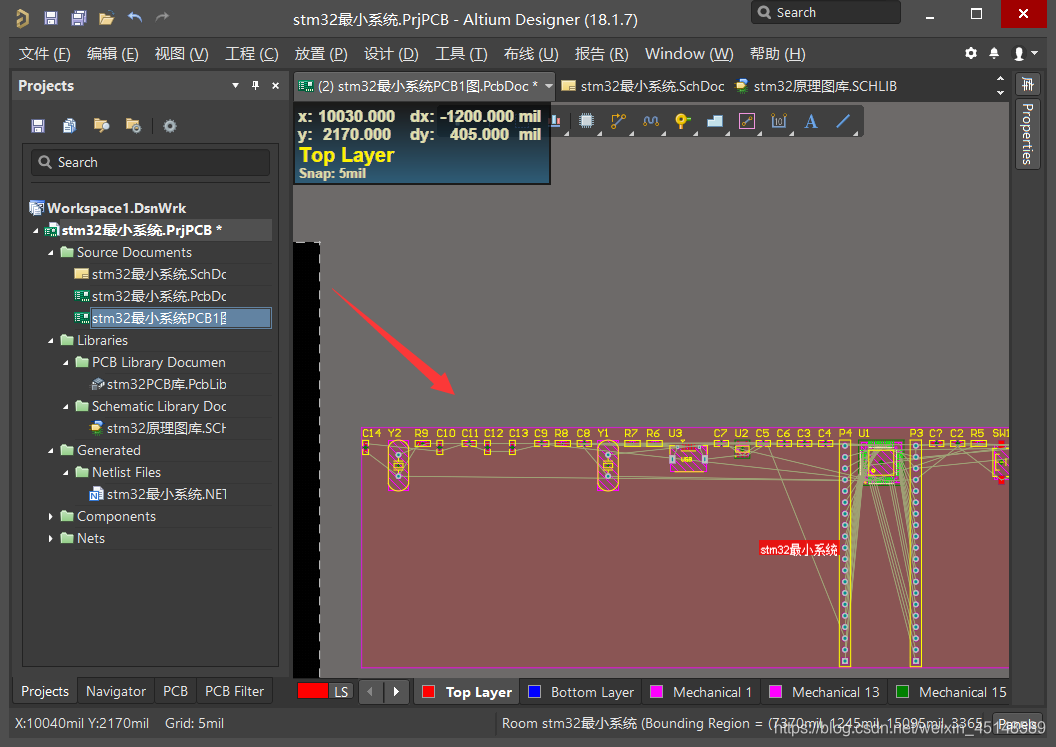Collapse the Source Documents folder
1056x747 pixels.
click(x=52, y=253)
